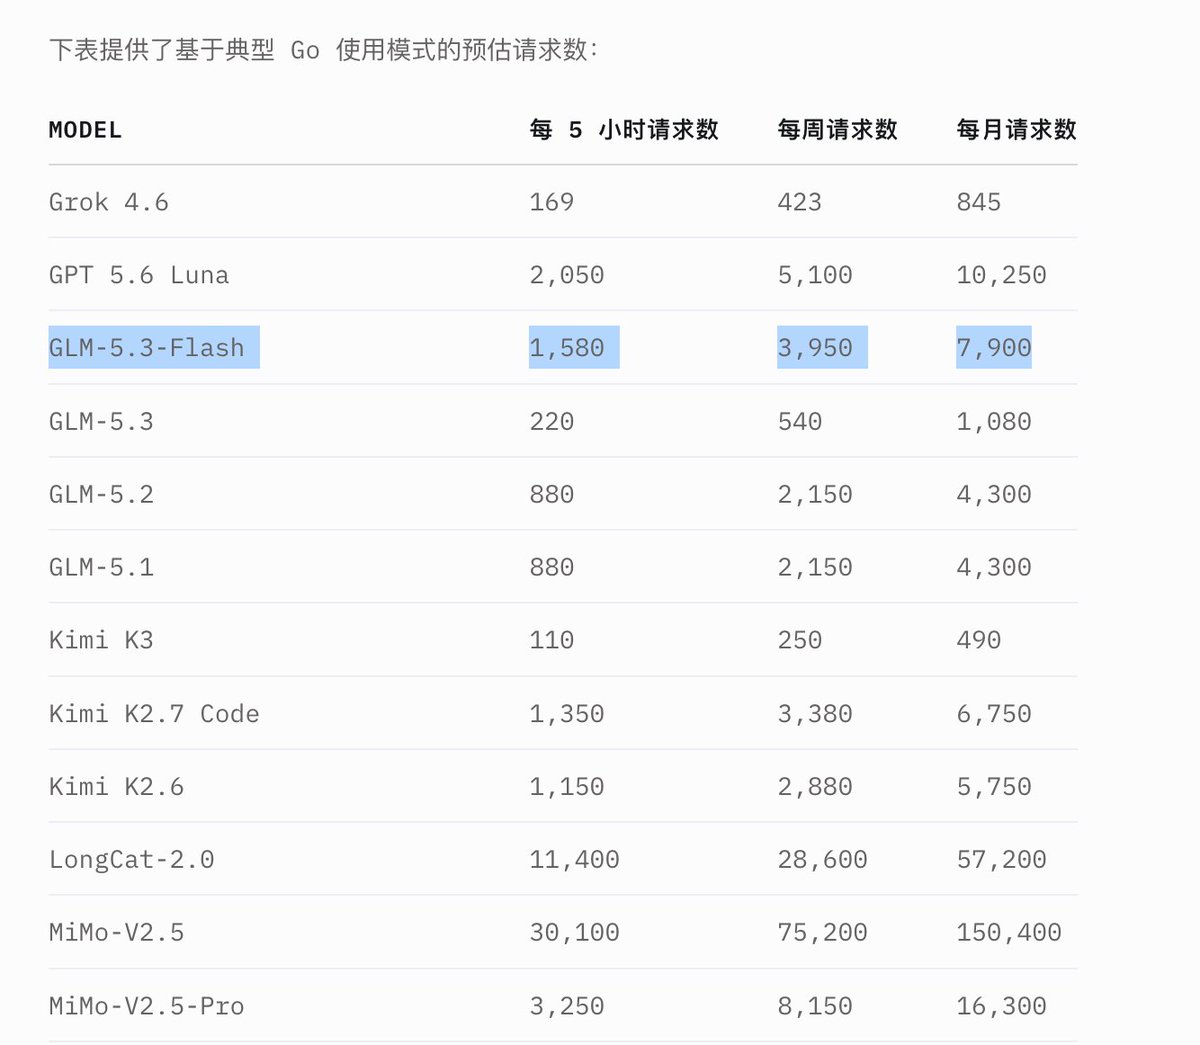Click the 每周请求数 column header
The image size is (1200, 1045).
pyautogui.click(x=837, y=130)
